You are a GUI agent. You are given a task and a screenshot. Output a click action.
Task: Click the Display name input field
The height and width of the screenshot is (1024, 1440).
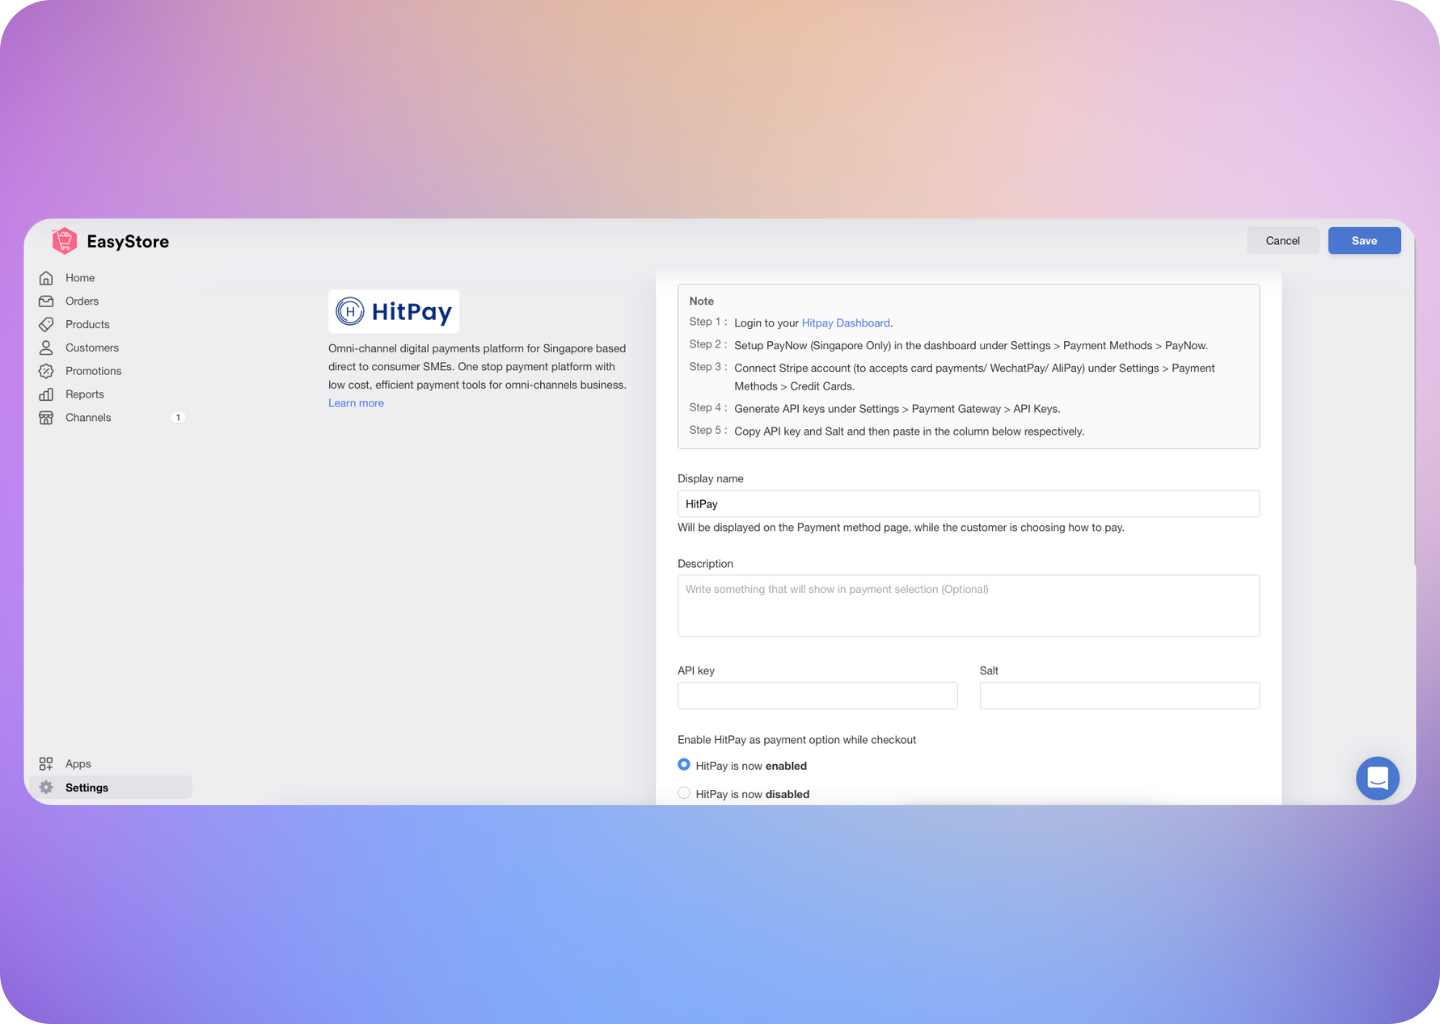[x=969, y=504]
